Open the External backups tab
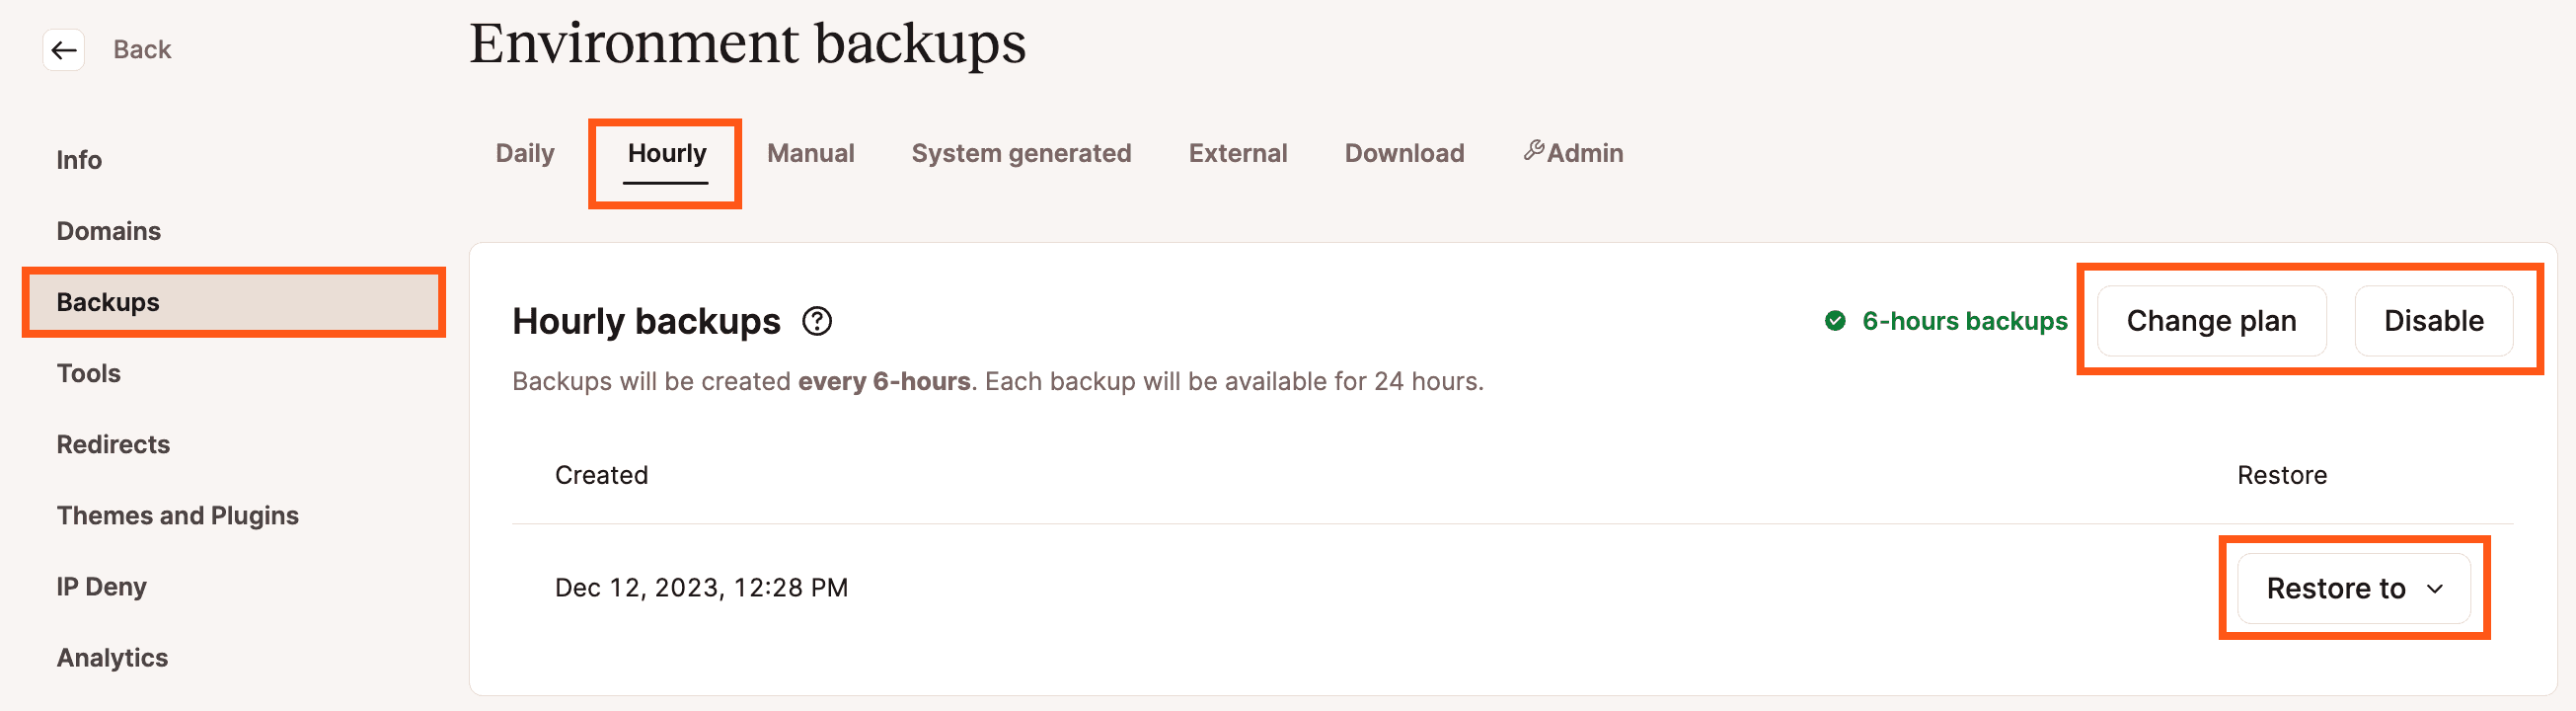This screenshot has width=2576, height=711. pyautogui.click(x=1237, y=153)
